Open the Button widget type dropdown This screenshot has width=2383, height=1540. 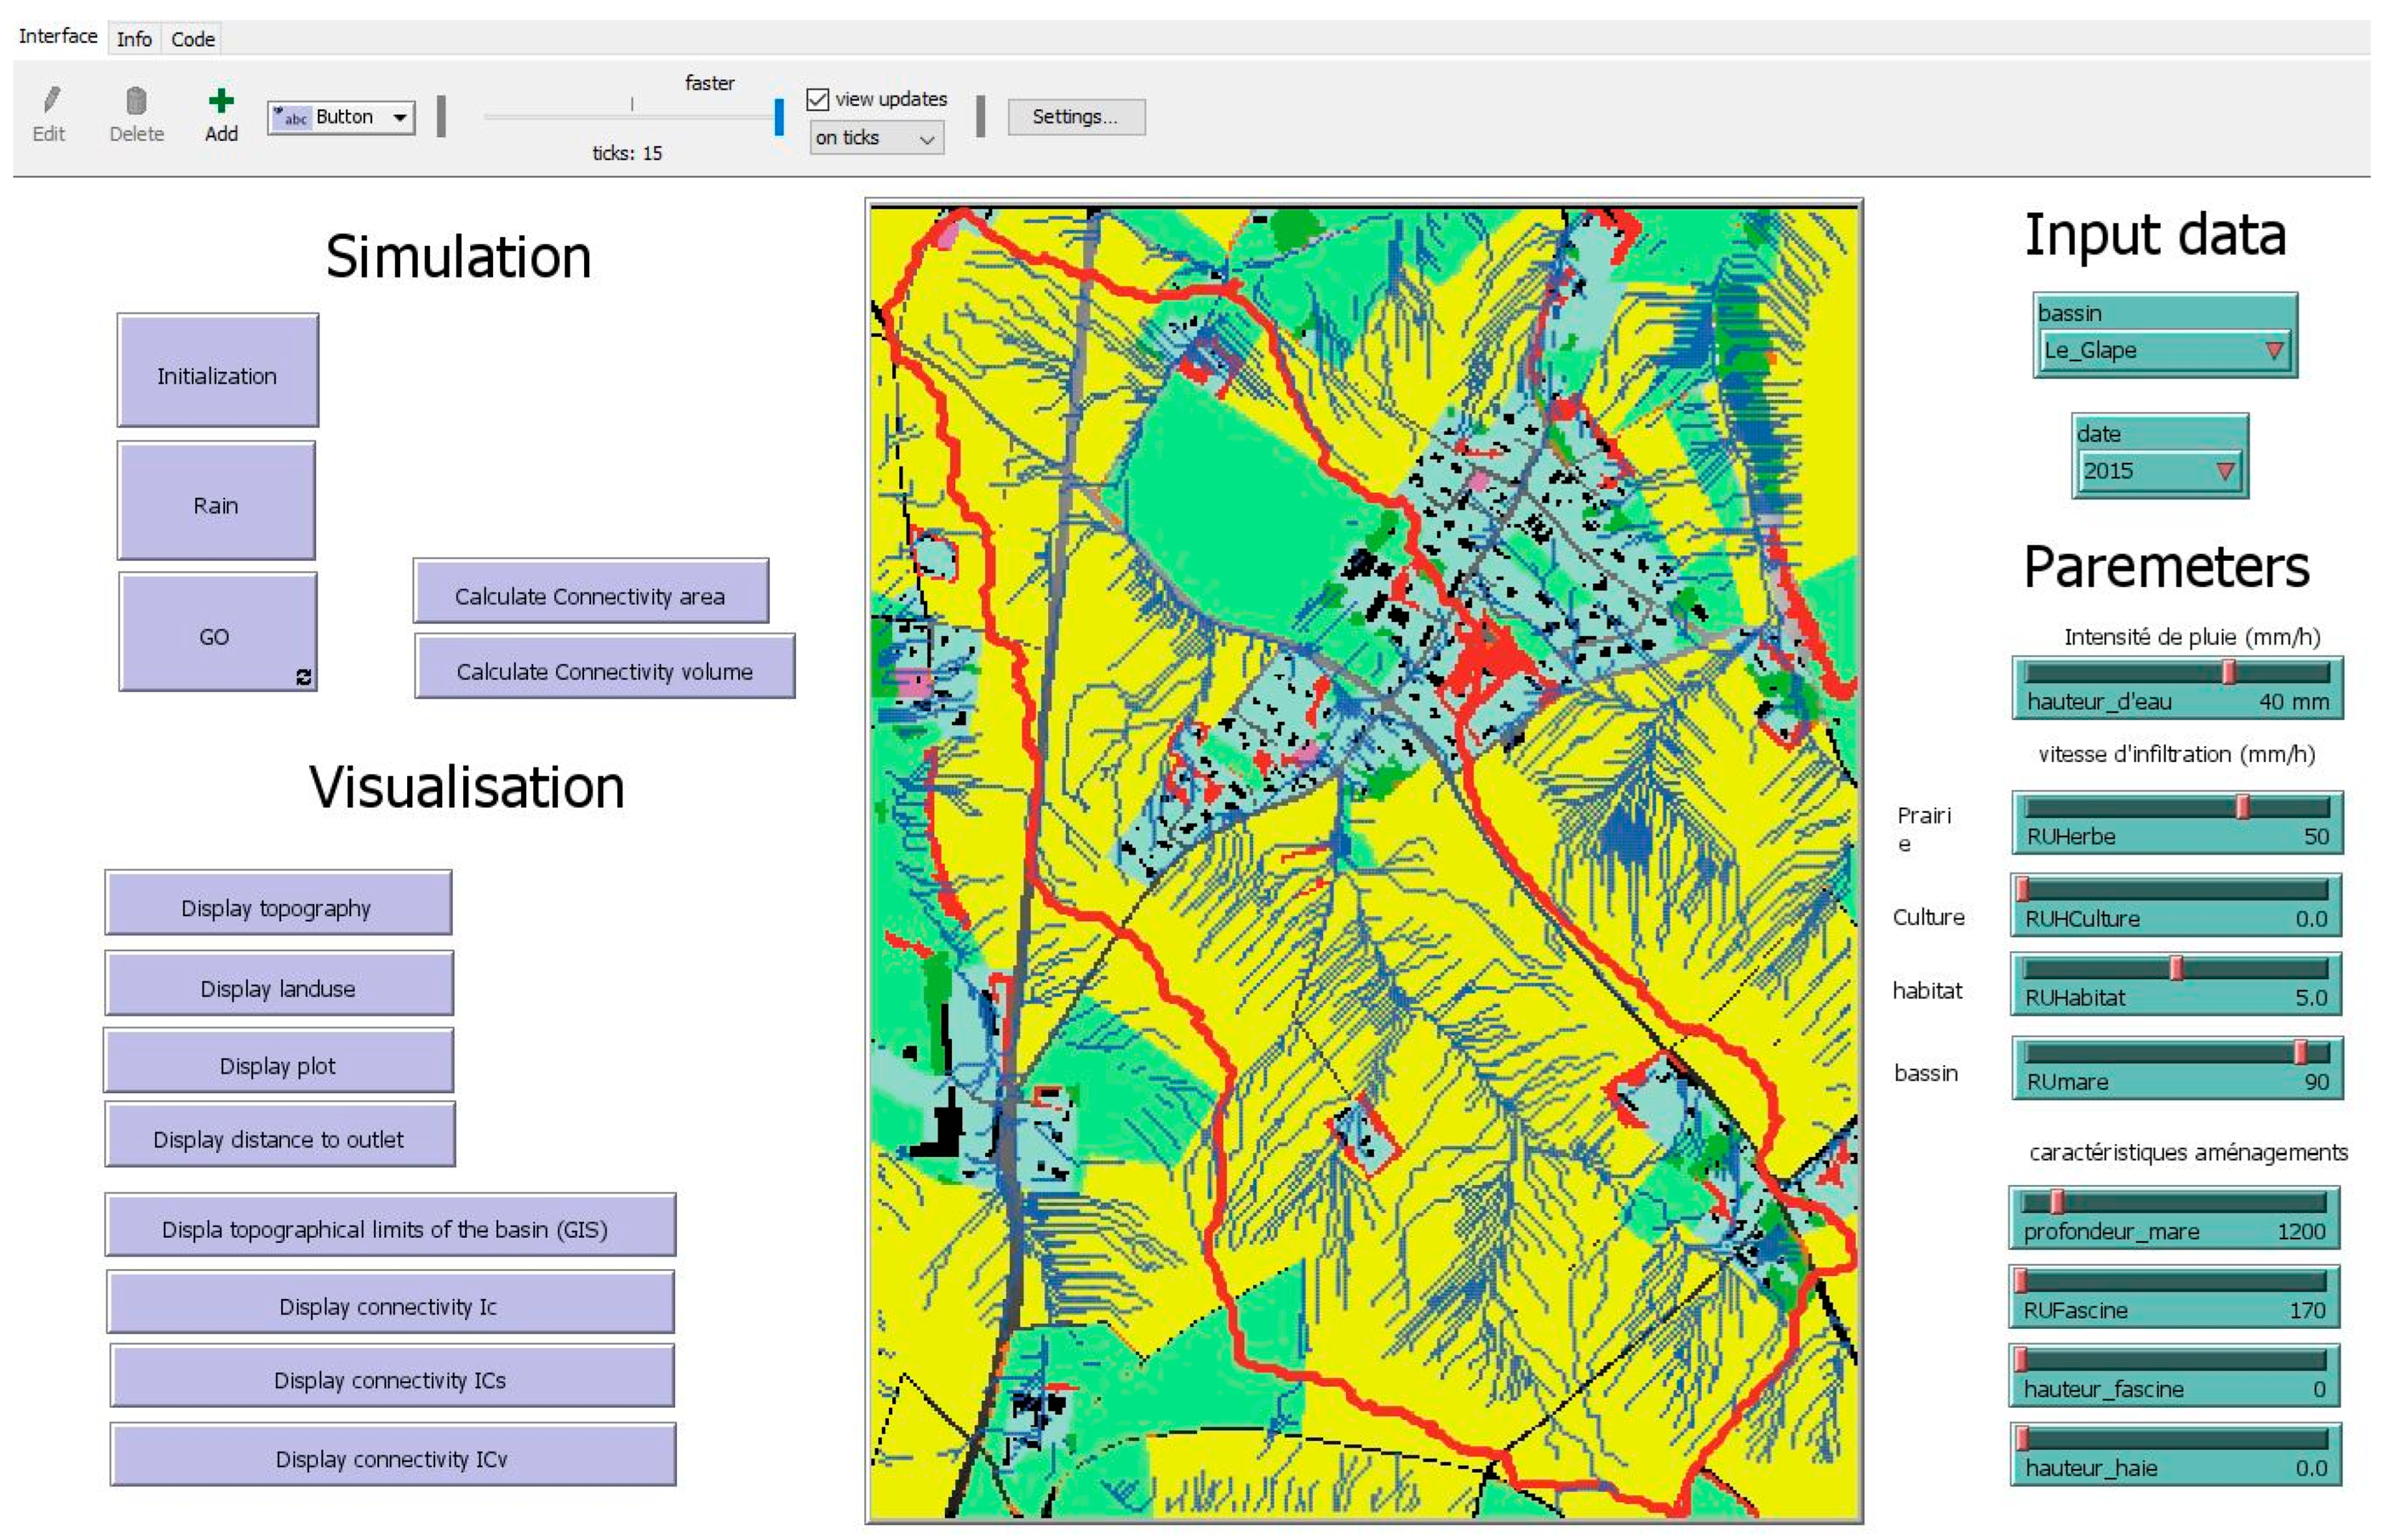pyautogui.click(x=341, y=117)
